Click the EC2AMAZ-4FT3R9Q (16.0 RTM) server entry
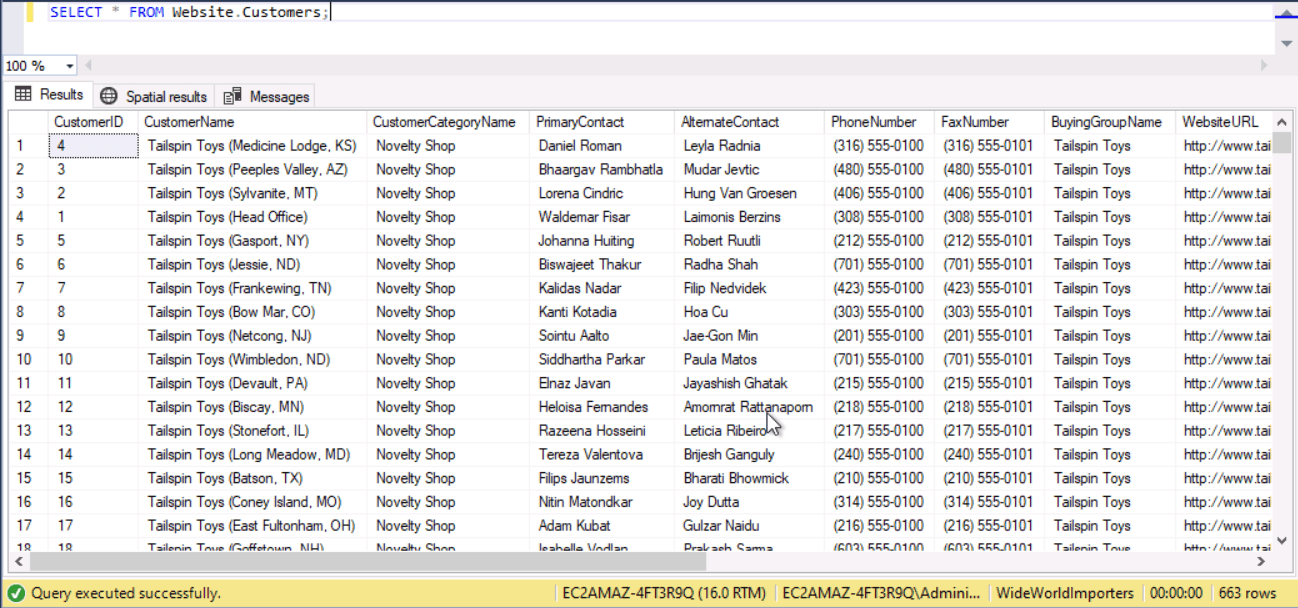Screen dimensions: 1298x608 click(663, 593)
